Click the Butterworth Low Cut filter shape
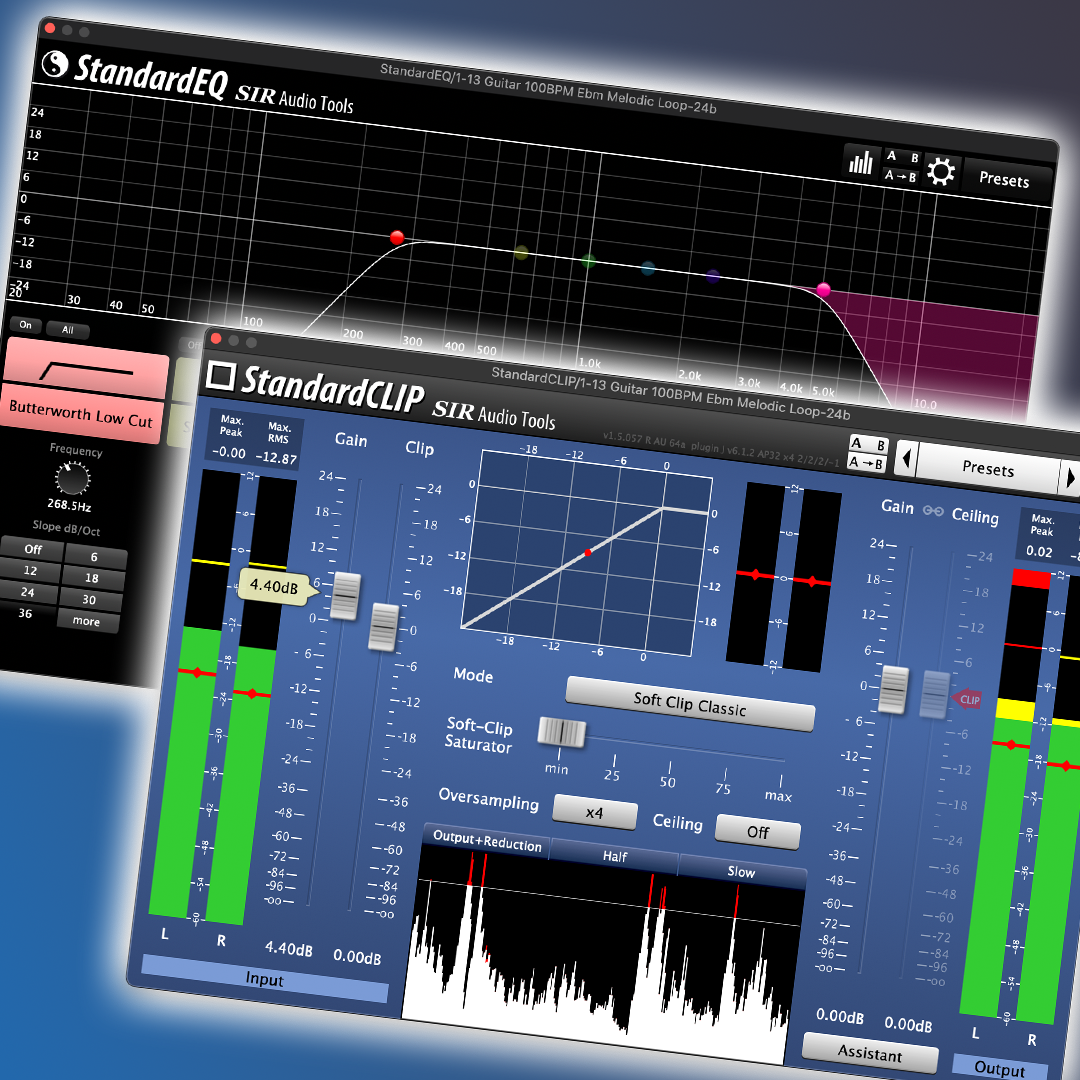Viewport: 1080px width, 1080px height. pos(86,368)
